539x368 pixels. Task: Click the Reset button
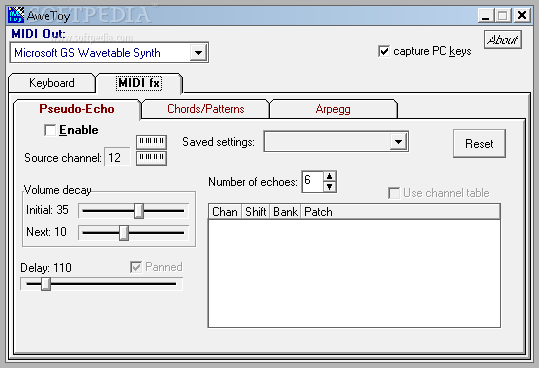coord(479,144)
